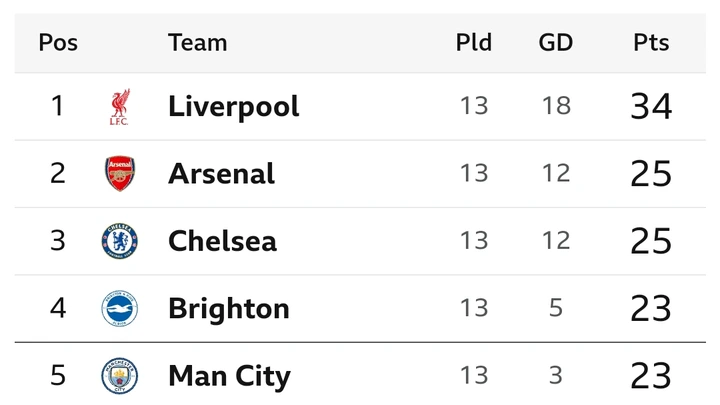Select the Man City team name
This screenshot has height=405, width=720.
coord(229,376)
